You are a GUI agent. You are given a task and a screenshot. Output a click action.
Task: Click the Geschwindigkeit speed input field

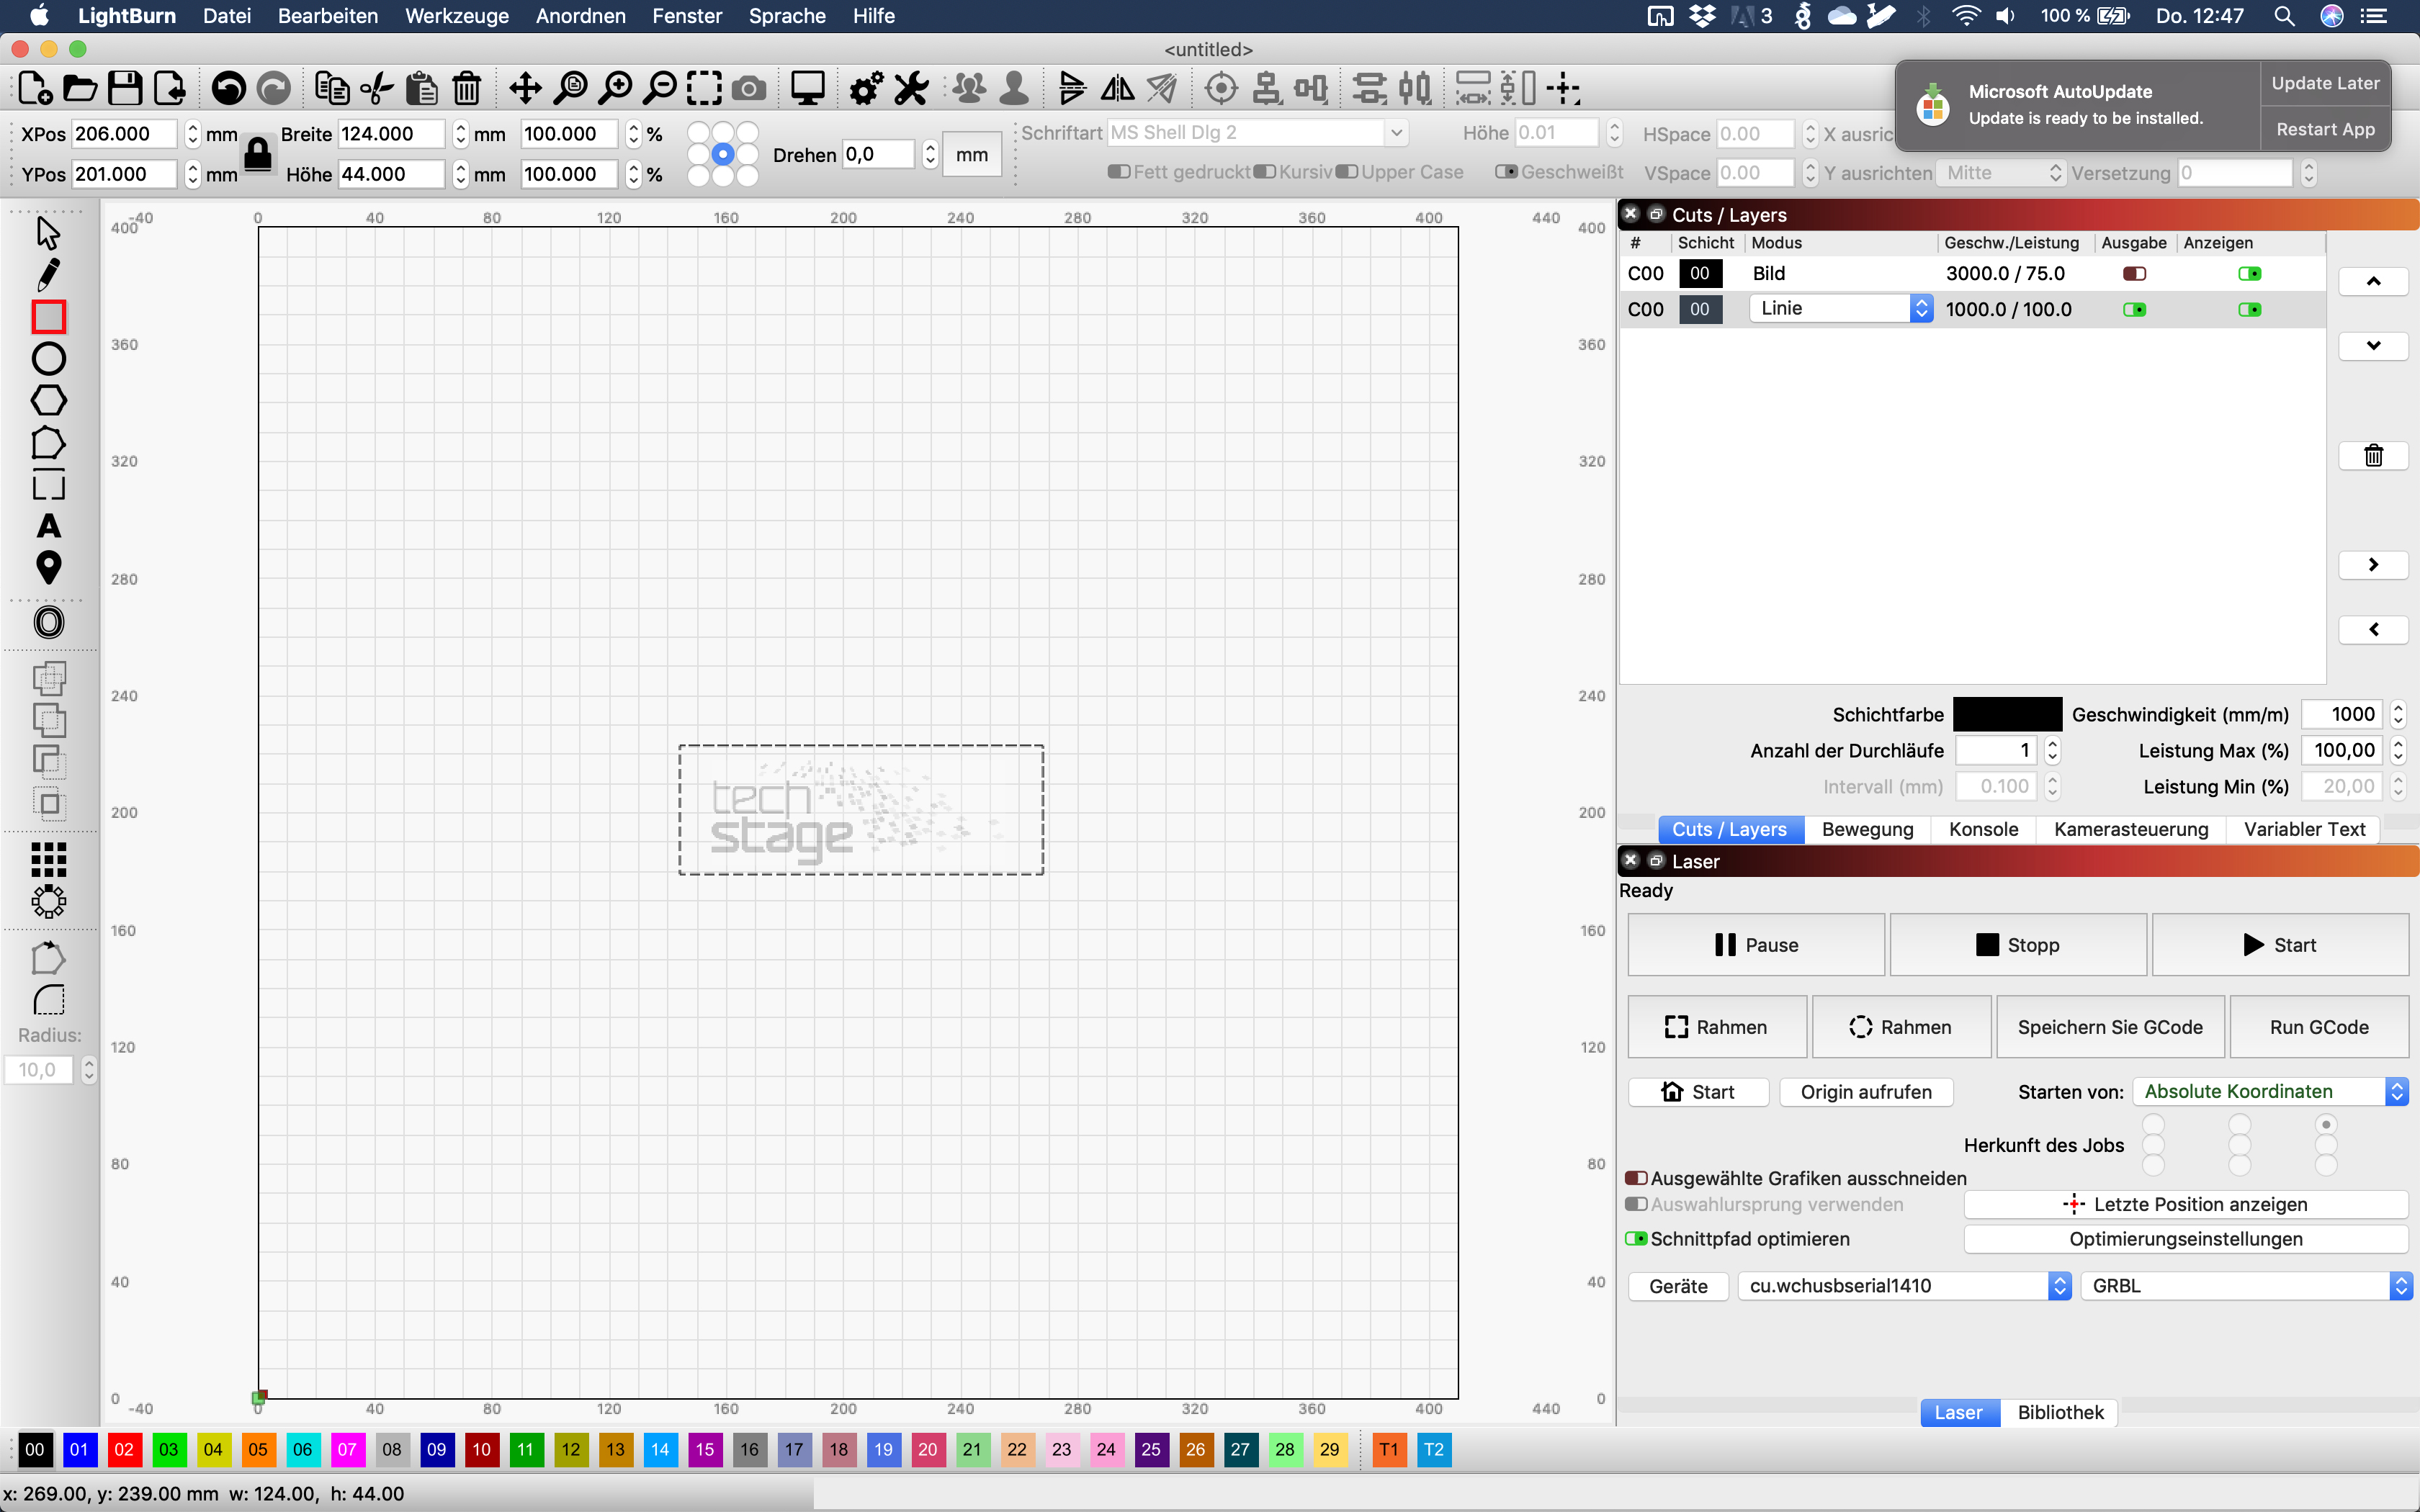(x=2344, y=714)
